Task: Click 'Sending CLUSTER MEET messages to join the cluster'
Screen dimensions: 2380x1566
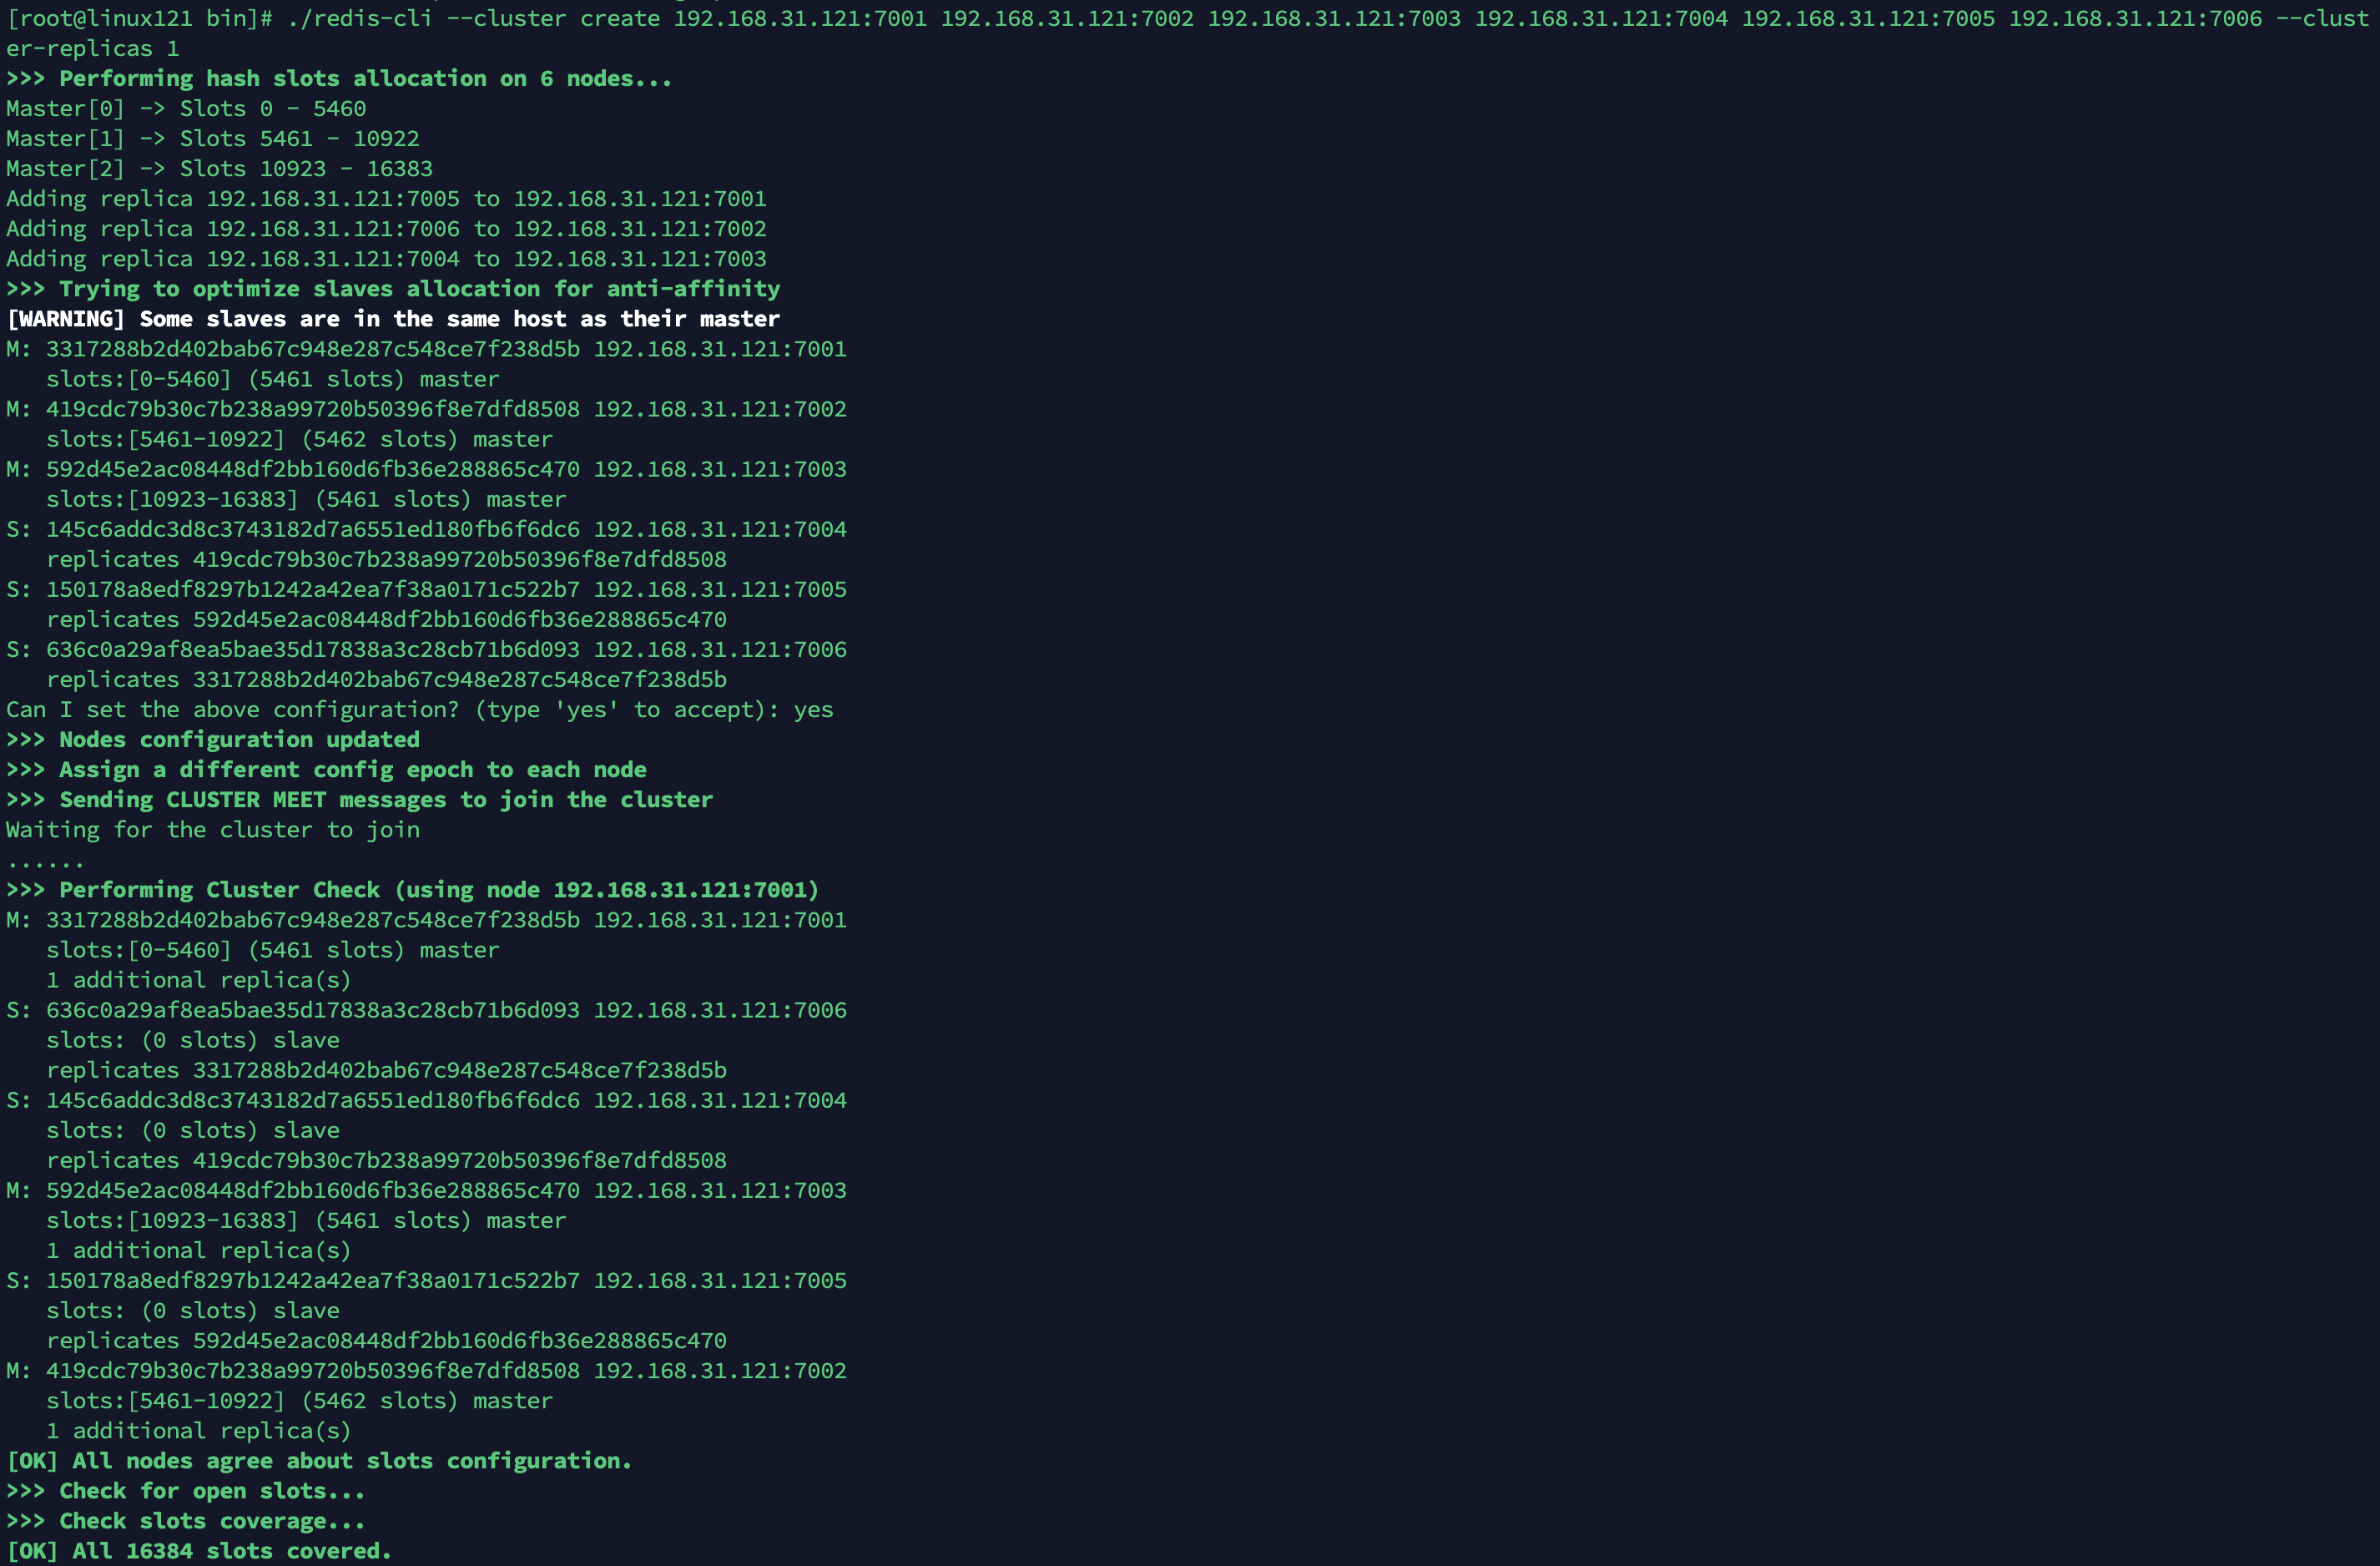Action: 386,800
